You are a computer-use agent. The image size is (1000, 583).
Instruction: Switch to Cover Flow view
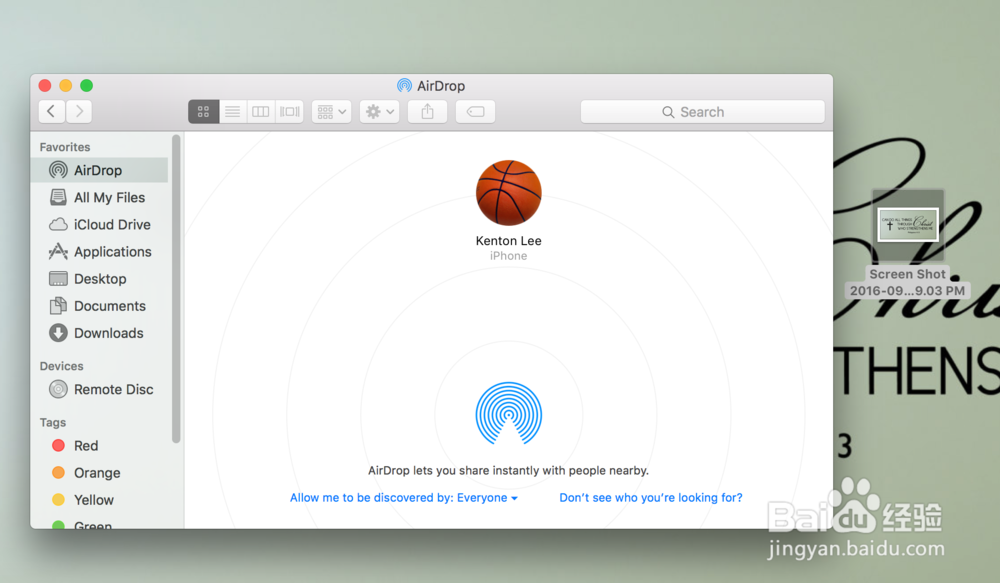click(x=290, y=112)
